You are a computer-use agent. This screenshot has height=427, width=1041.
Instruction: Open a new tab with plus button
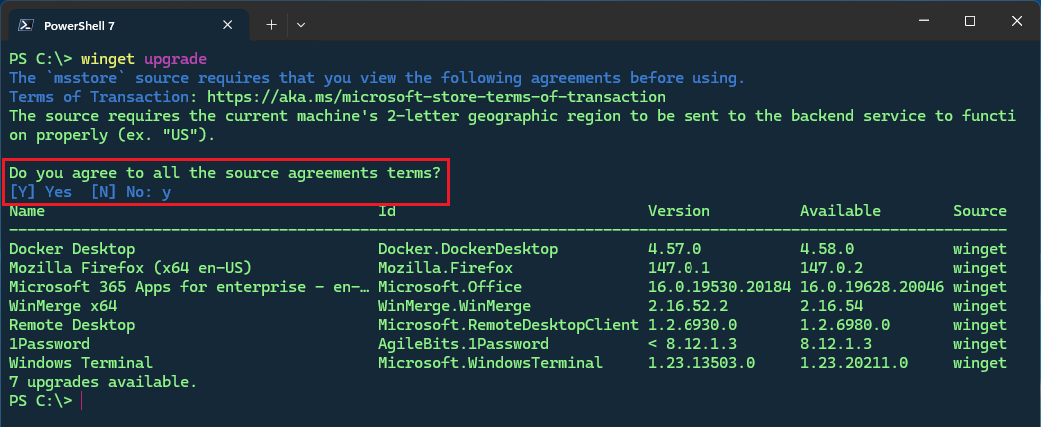[x=271, y=23]
